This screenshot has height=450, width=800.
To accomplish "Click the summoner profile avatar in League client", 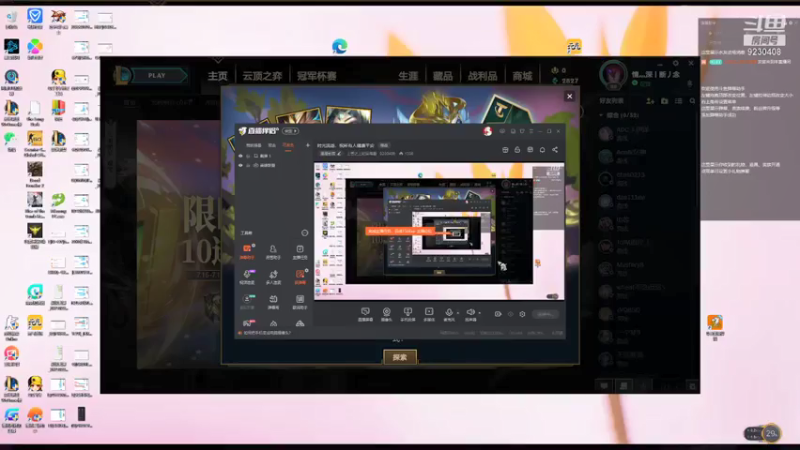I will (x=613, y=74).
